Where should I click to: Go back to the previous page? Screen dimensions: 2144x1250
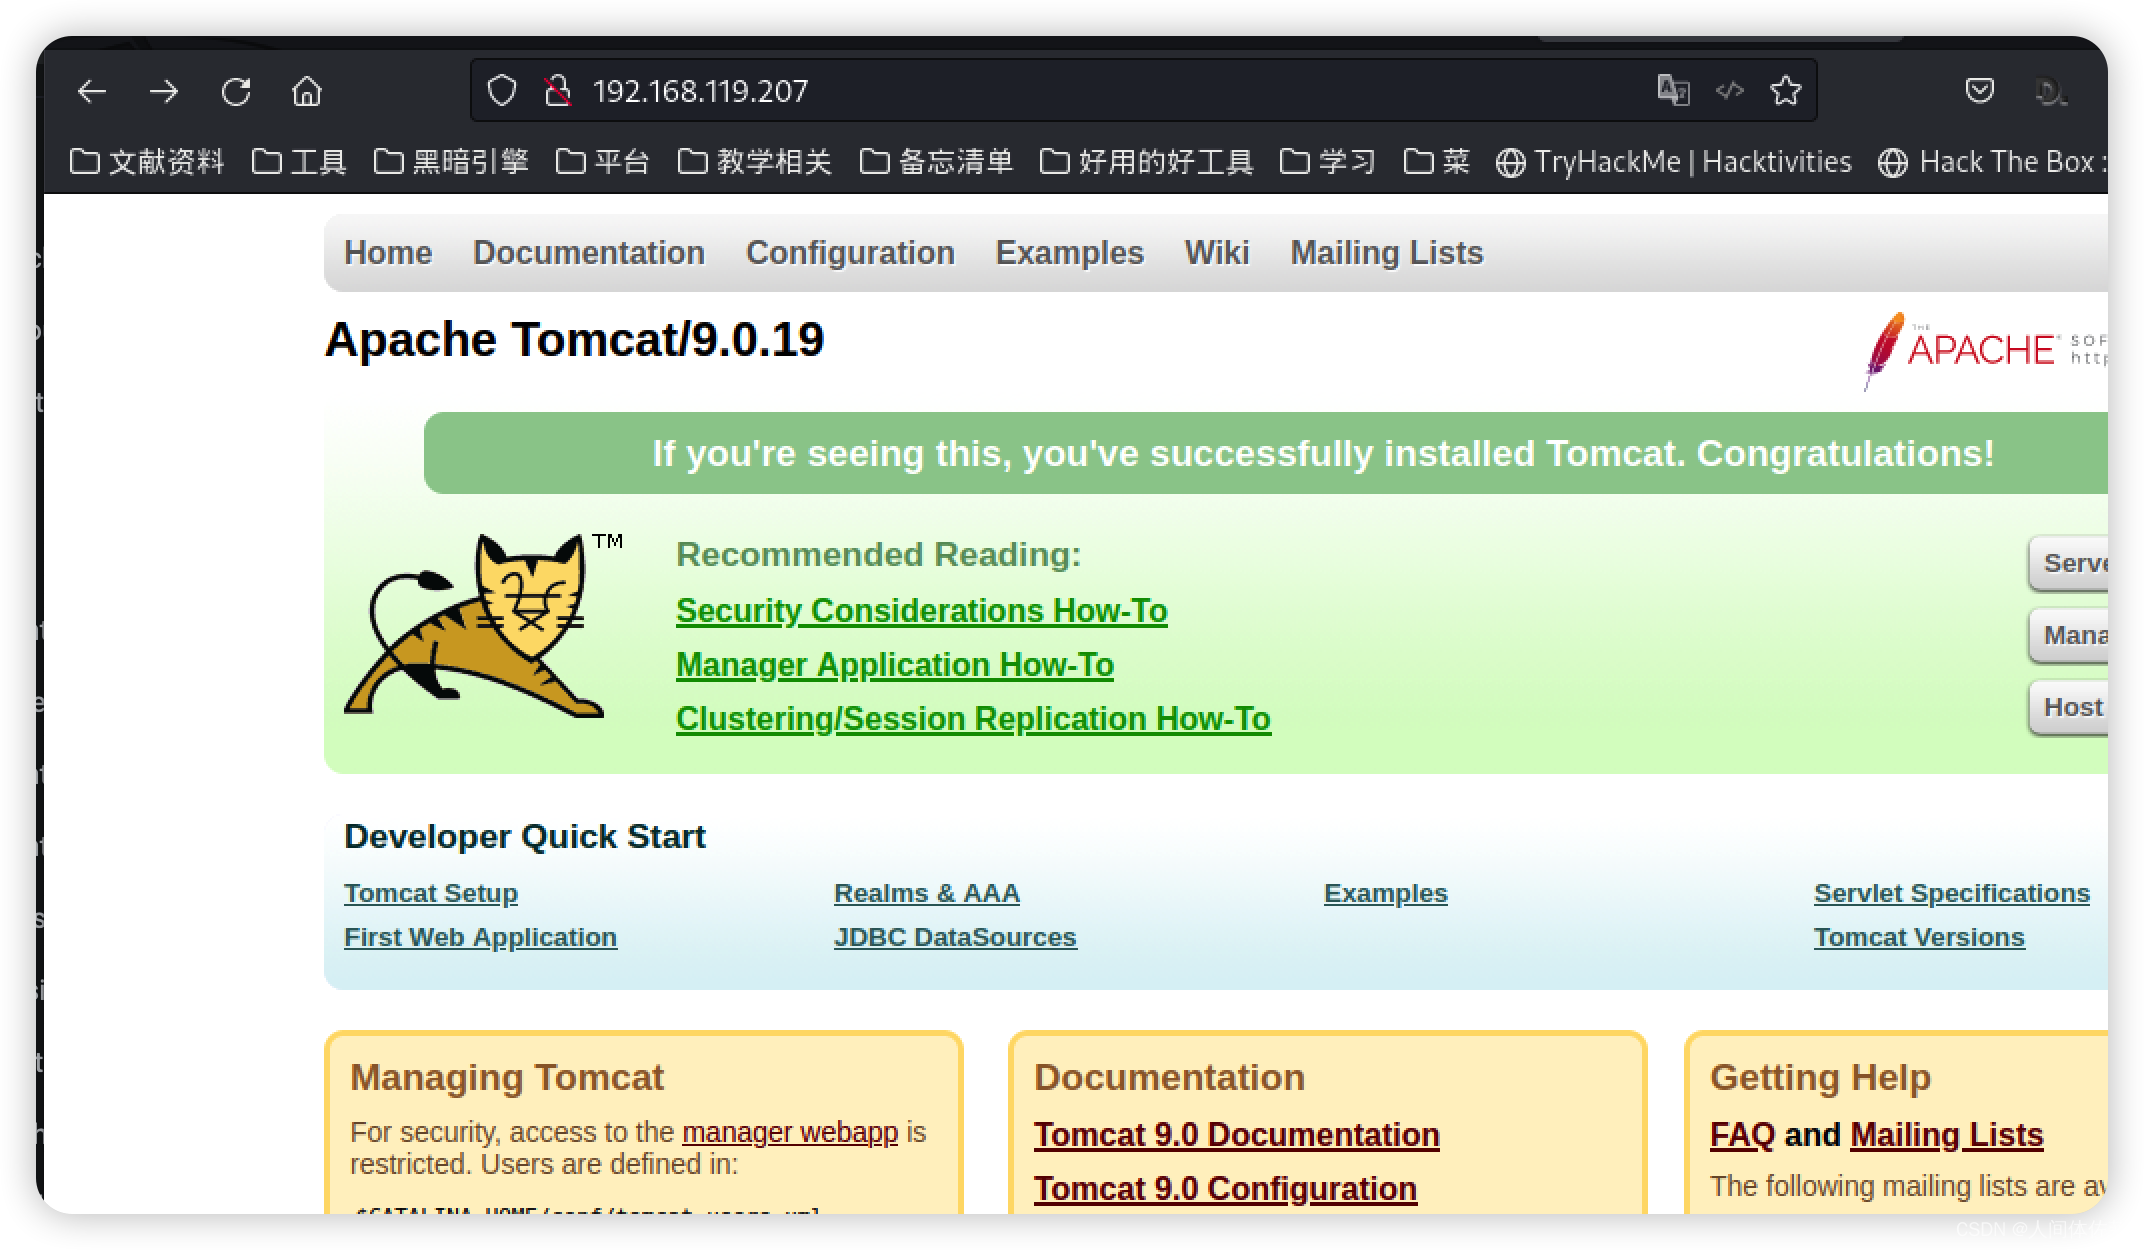pyautogui.click(x=92, y=91)
